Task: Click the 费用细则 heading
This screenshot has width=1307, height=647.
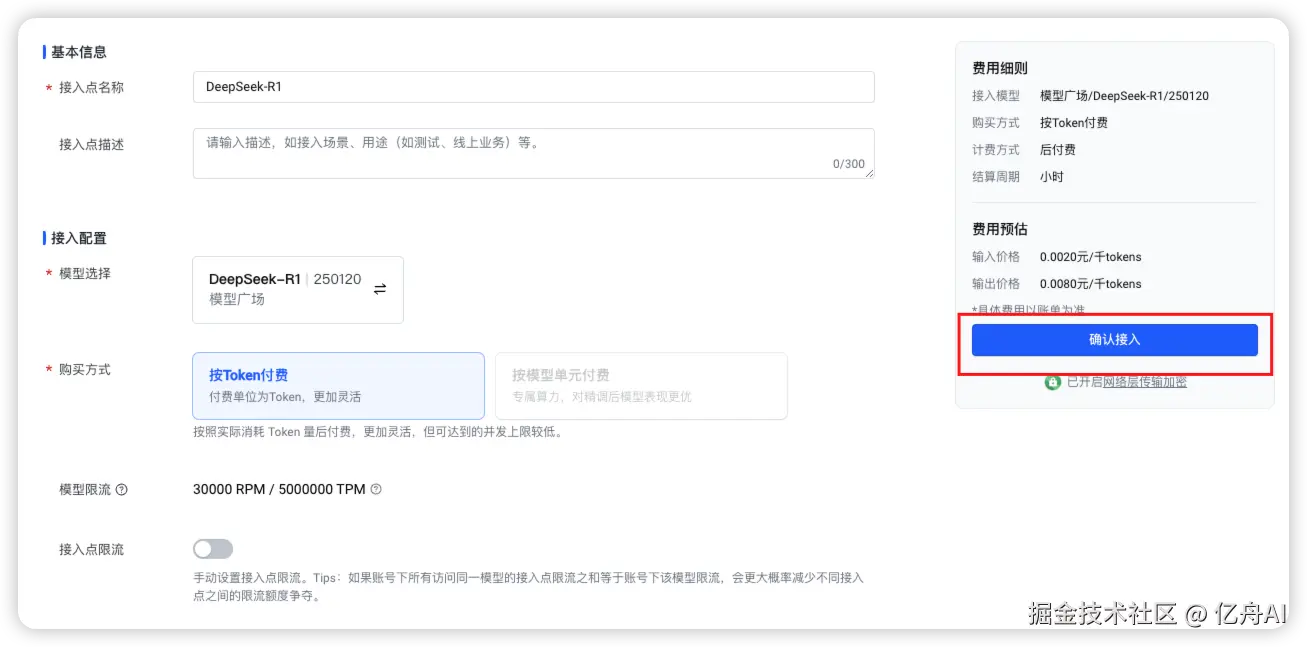Action: [x=1000, y=69]
